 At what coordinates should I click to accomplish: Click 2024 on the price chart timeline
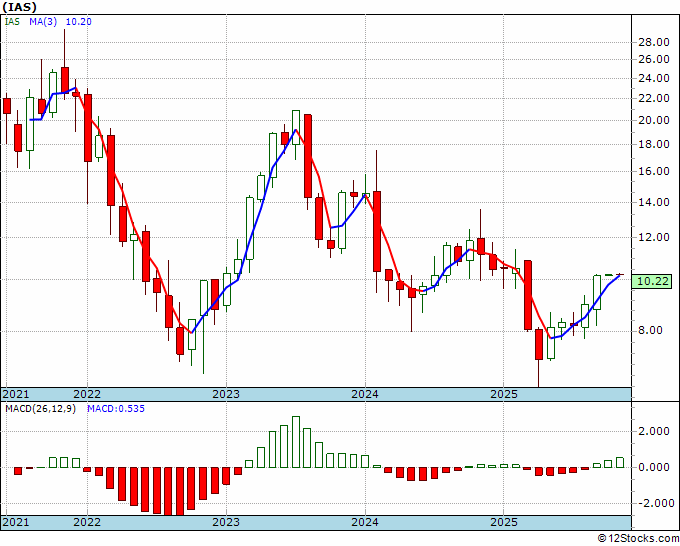tap(365, 394)
